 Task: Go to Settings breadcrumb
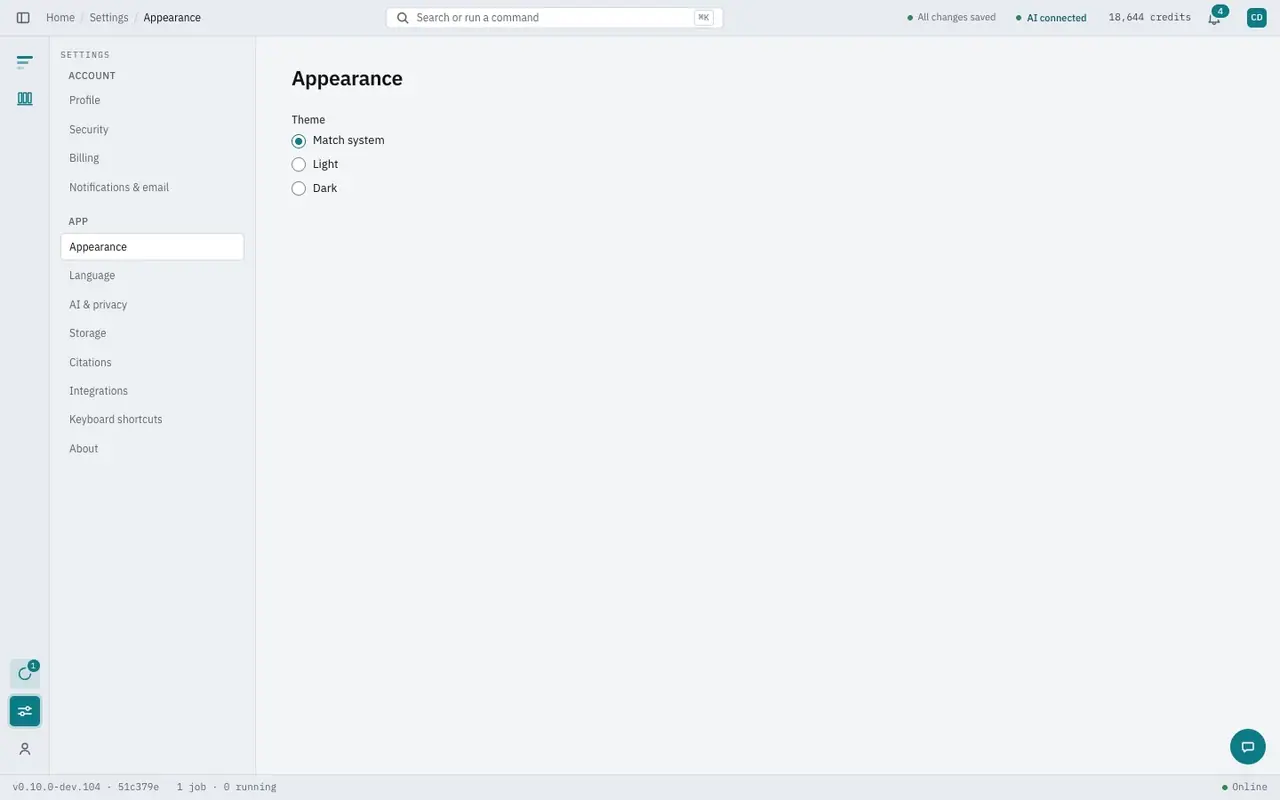109,18
